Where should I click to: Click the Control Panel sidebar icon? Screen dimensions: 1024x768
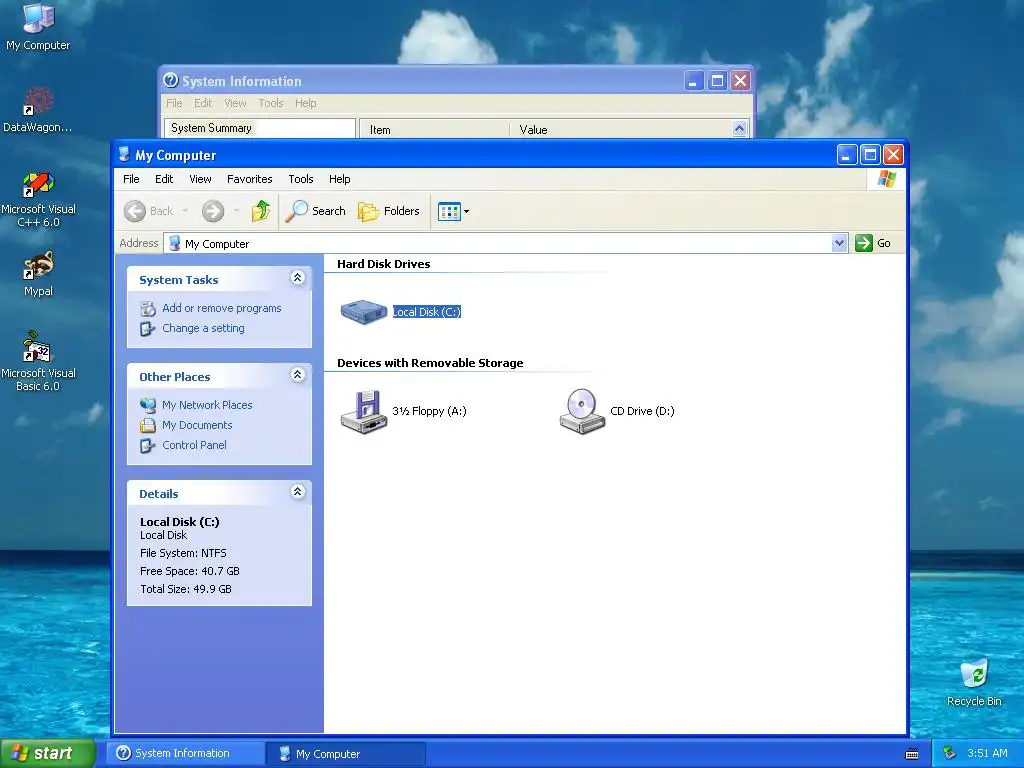click(148, 445)
